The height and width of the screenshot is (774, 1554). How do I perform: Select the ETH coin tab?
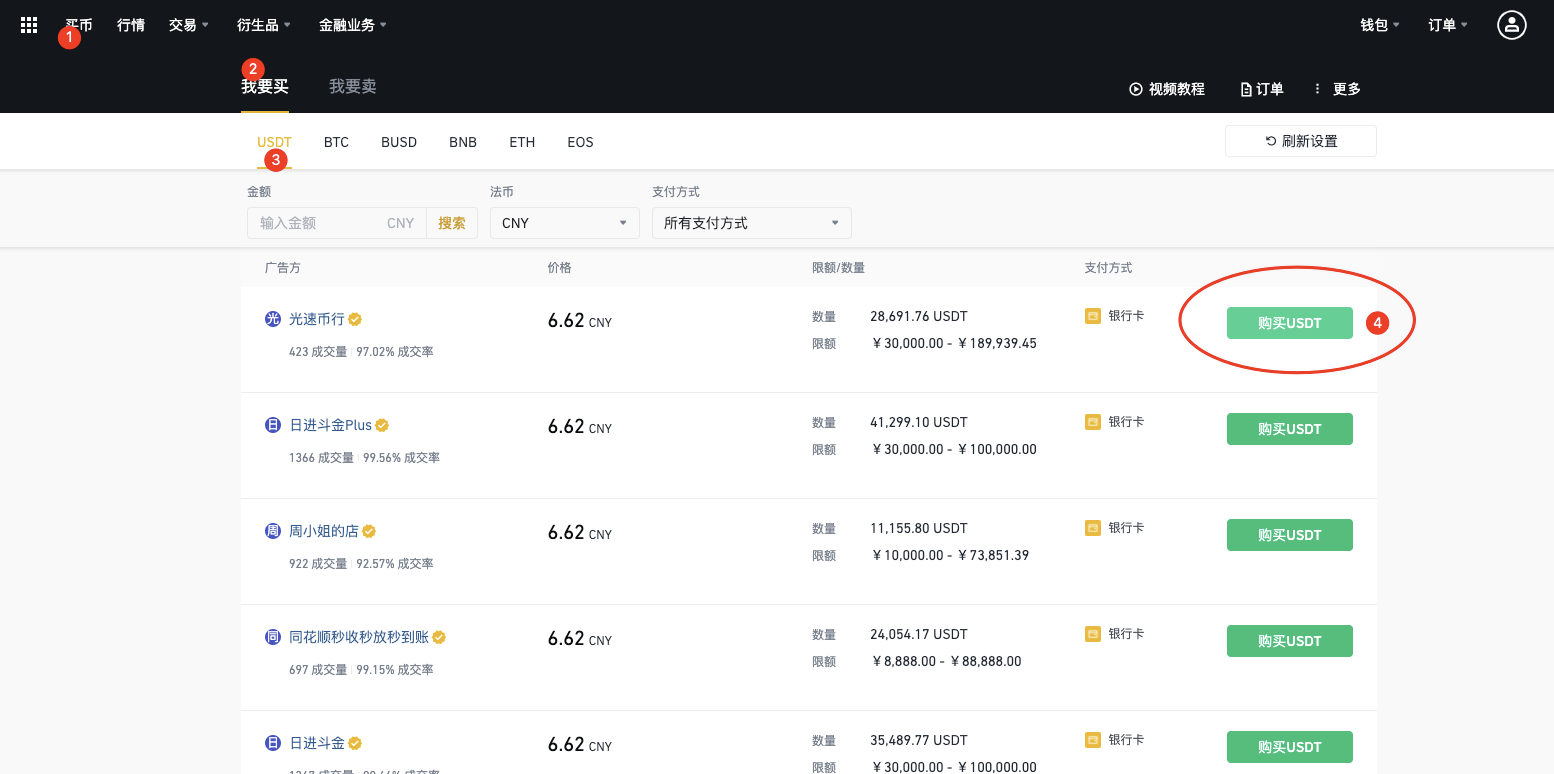(522, 142)
